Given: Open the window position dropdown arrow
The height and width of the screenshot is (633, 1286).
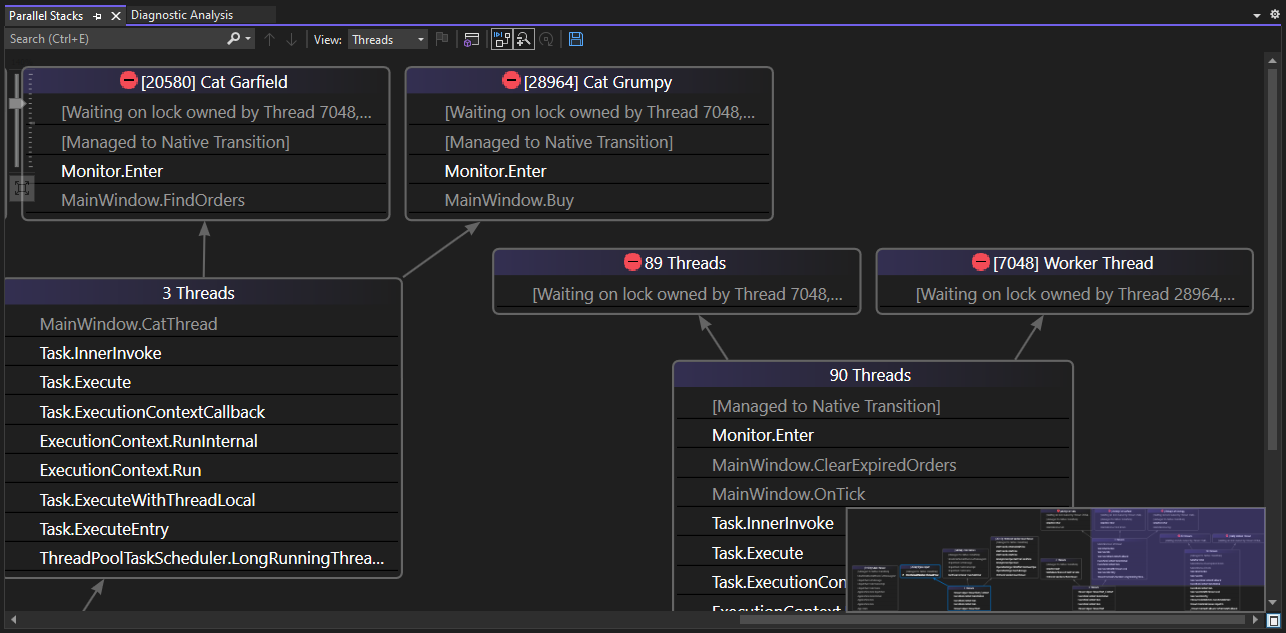Looking at the screenshot, I should (x=1257, y=16).
